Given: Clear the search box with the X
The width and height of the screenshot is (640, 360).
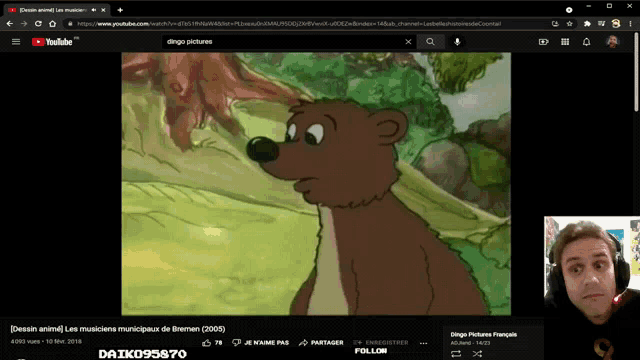Looking at the screenshot, I should (x=408, y=42).
